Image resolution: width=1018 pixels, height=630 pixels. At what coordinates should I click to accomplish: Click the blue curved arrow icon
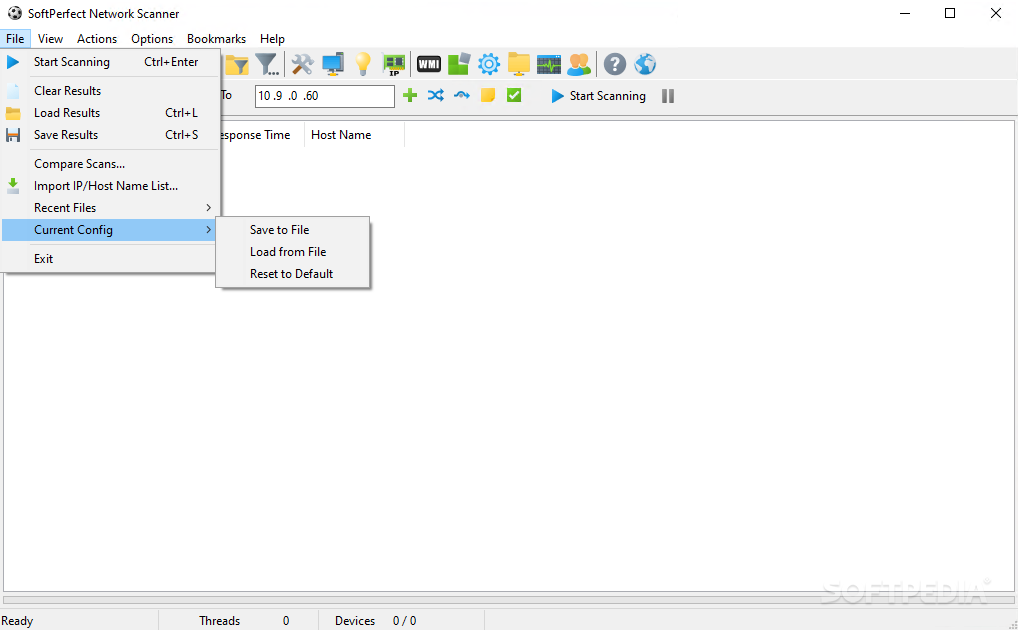coord(462,95)
